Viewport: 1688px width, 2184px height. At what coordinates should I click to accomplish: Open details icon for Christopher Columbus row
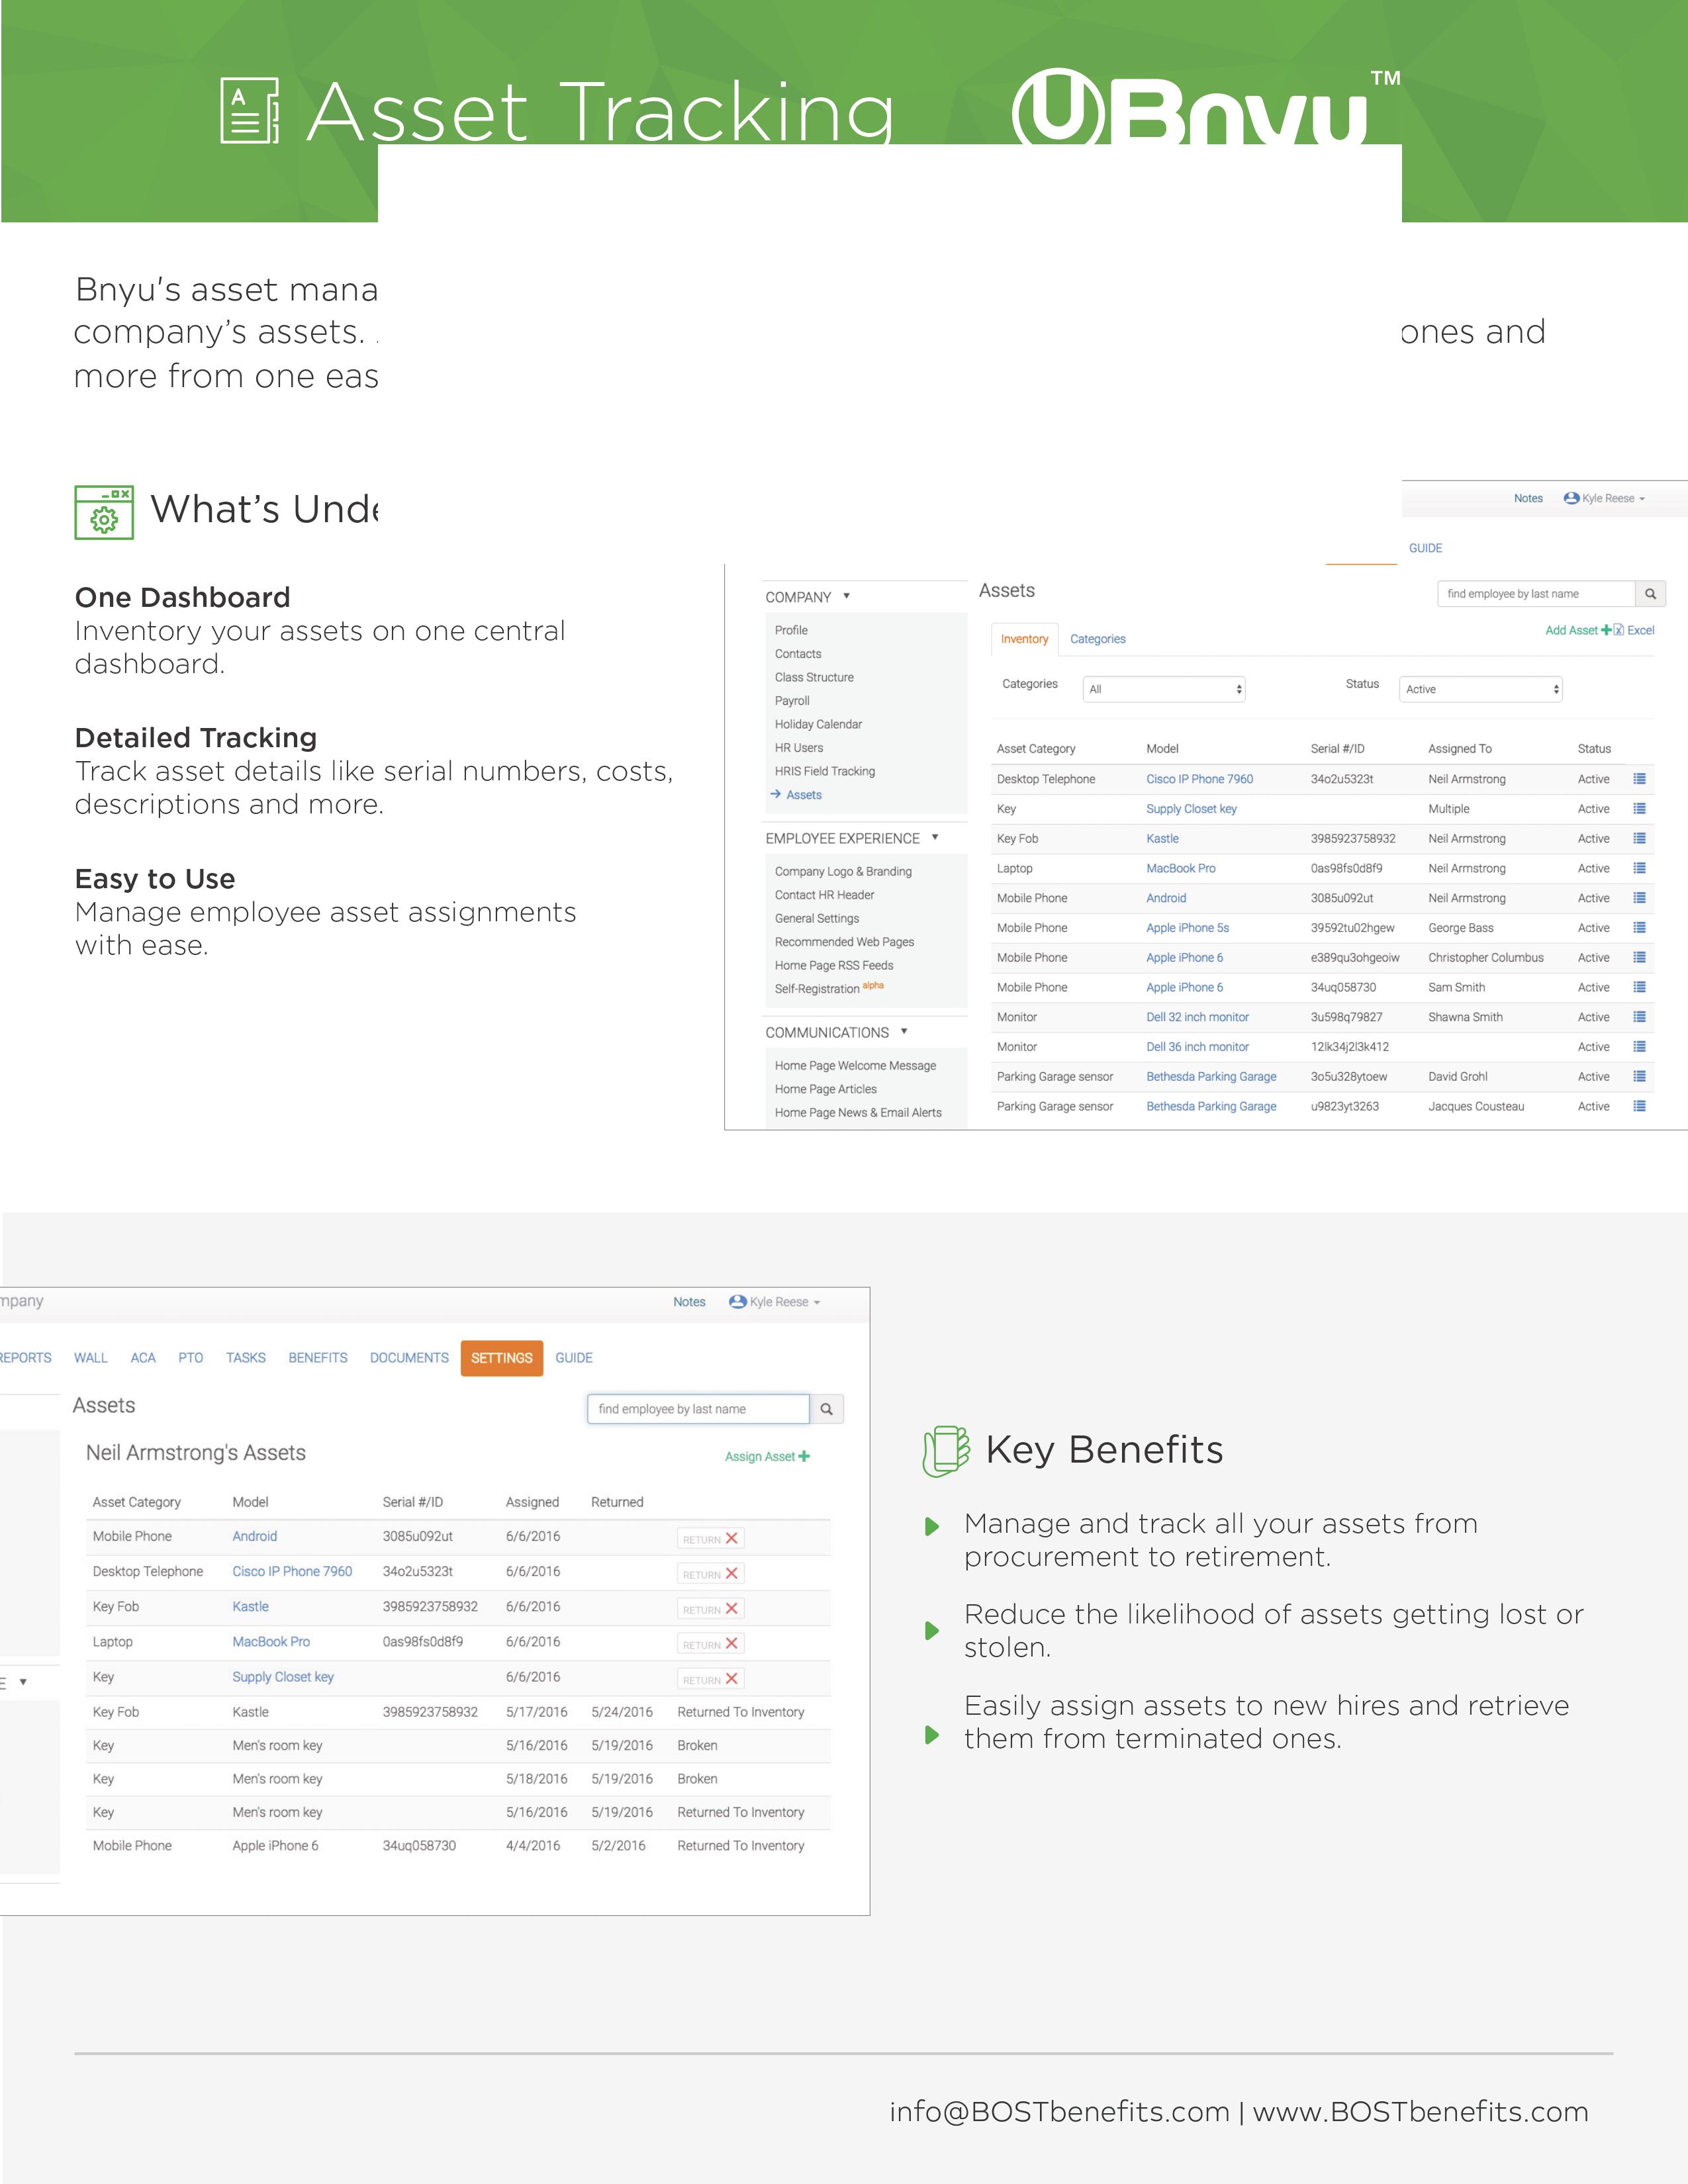[1639, 957]
